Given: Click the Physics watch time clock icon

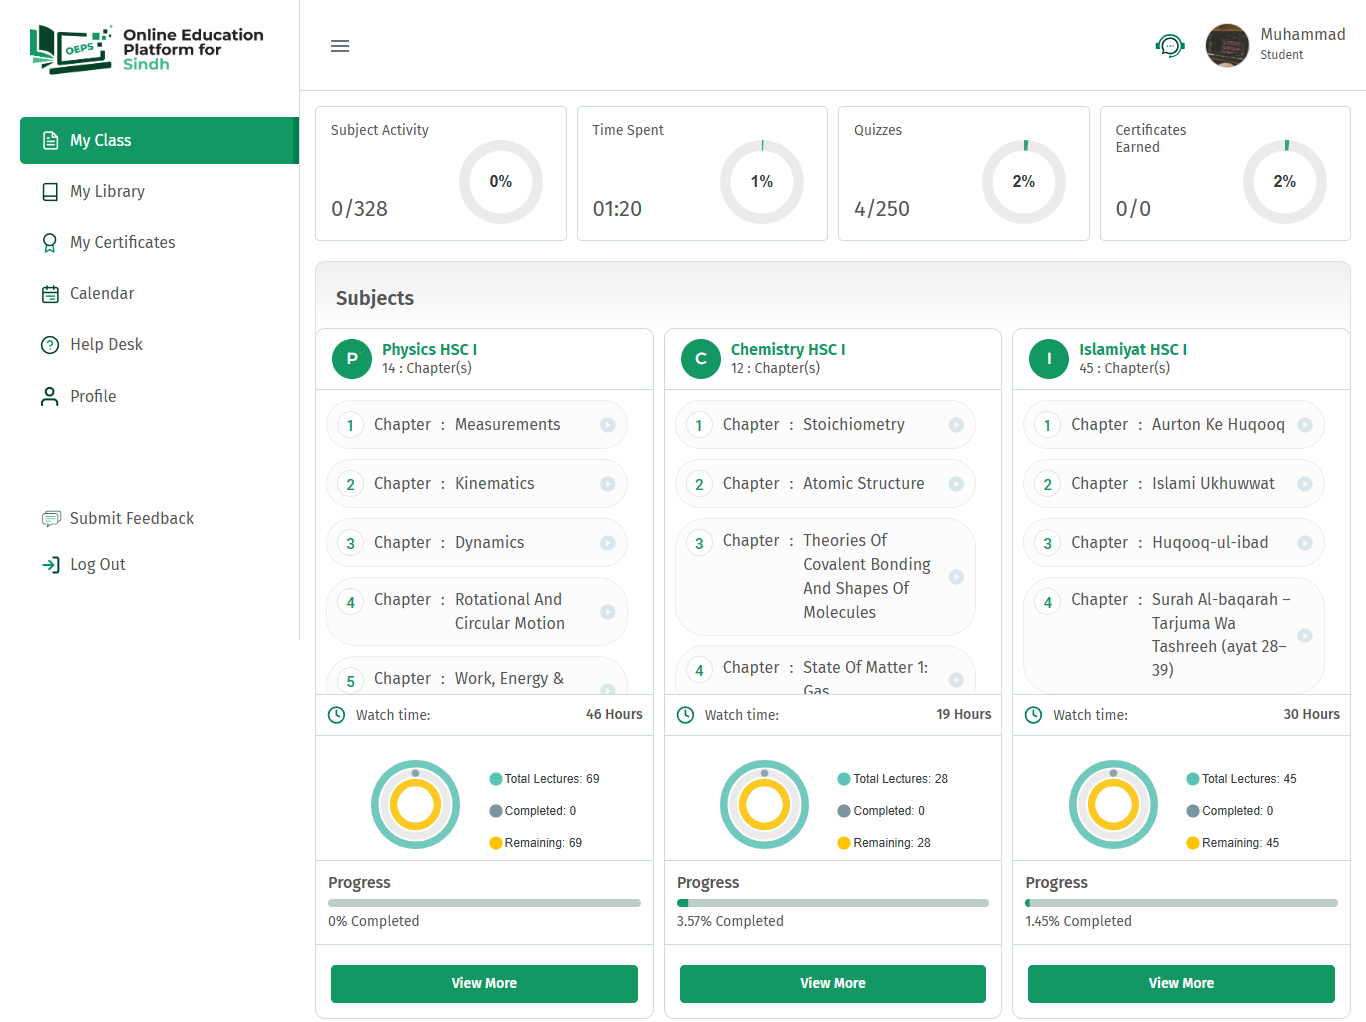Looking at the screenshot, I should [x=337, y=715].
